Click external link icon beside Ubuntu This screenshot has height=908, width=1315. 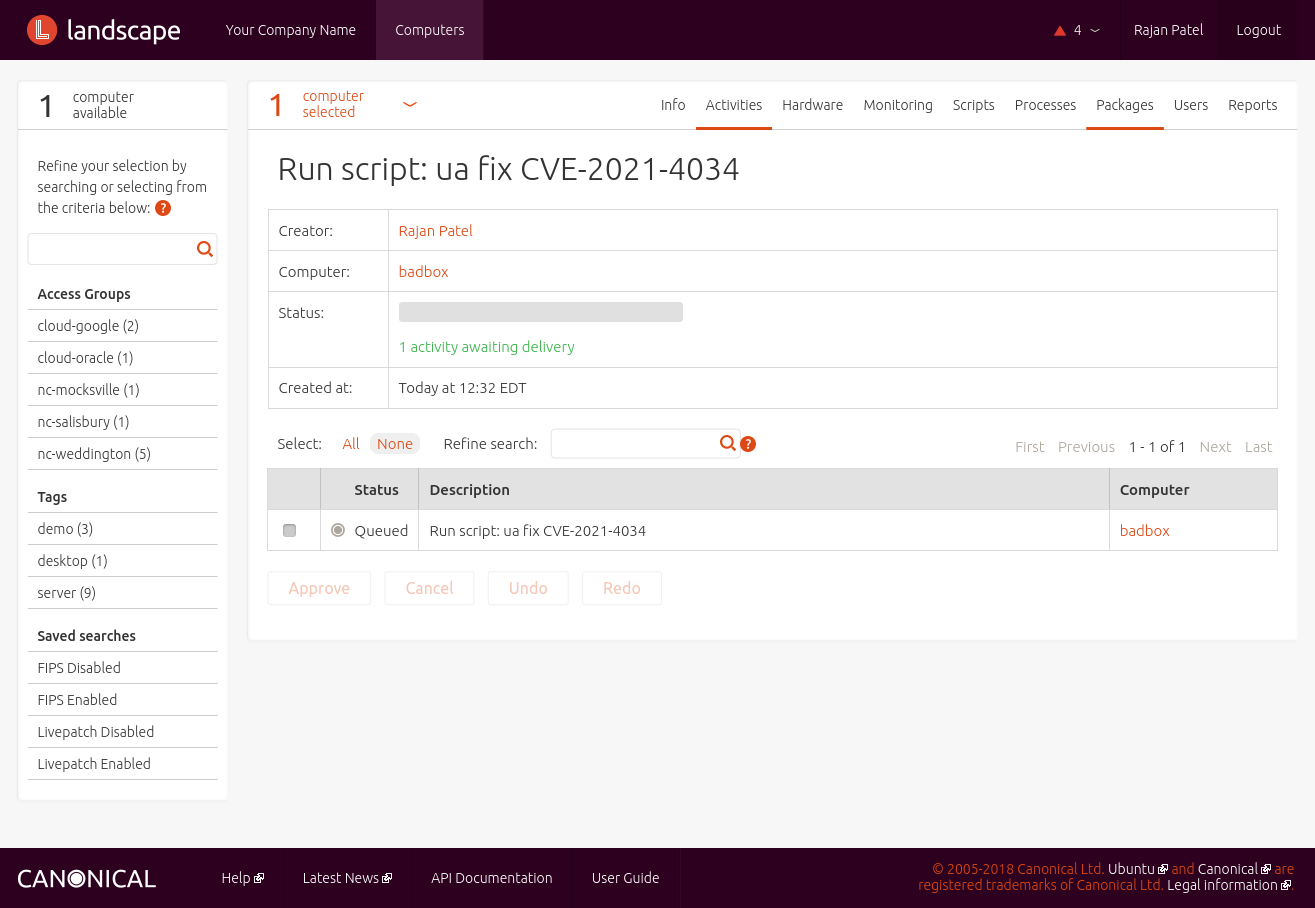point(1163,869)
